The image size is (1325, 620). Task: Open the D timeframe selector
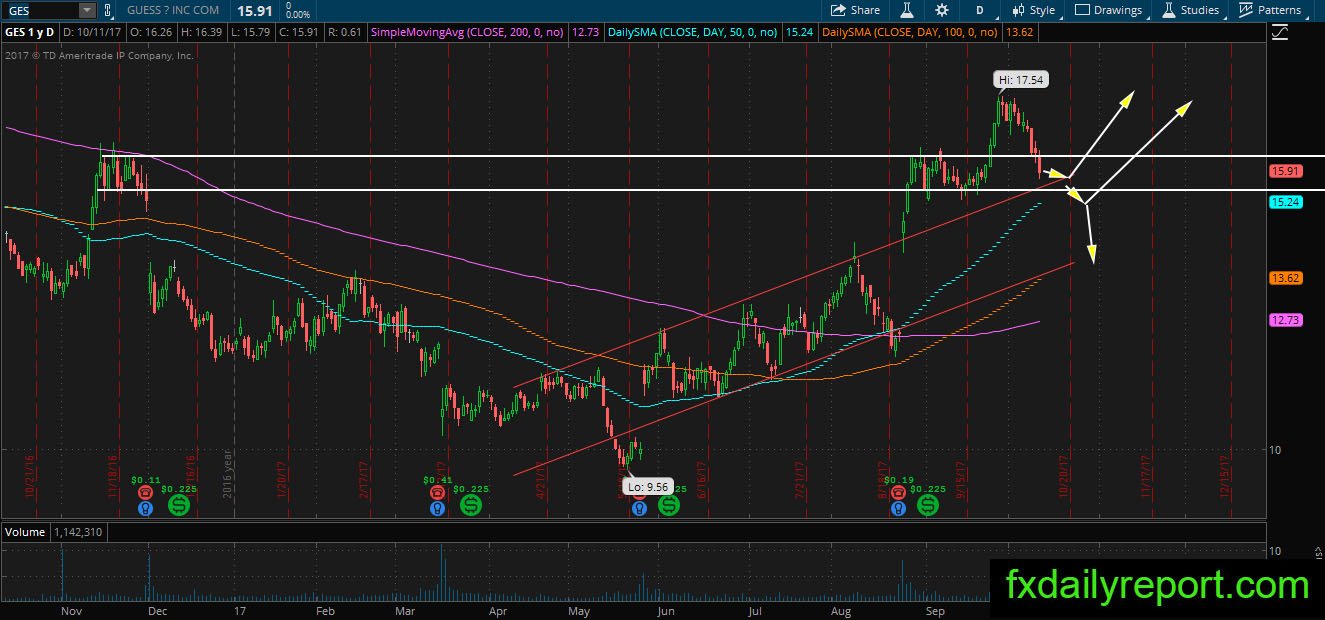[980, 10]
